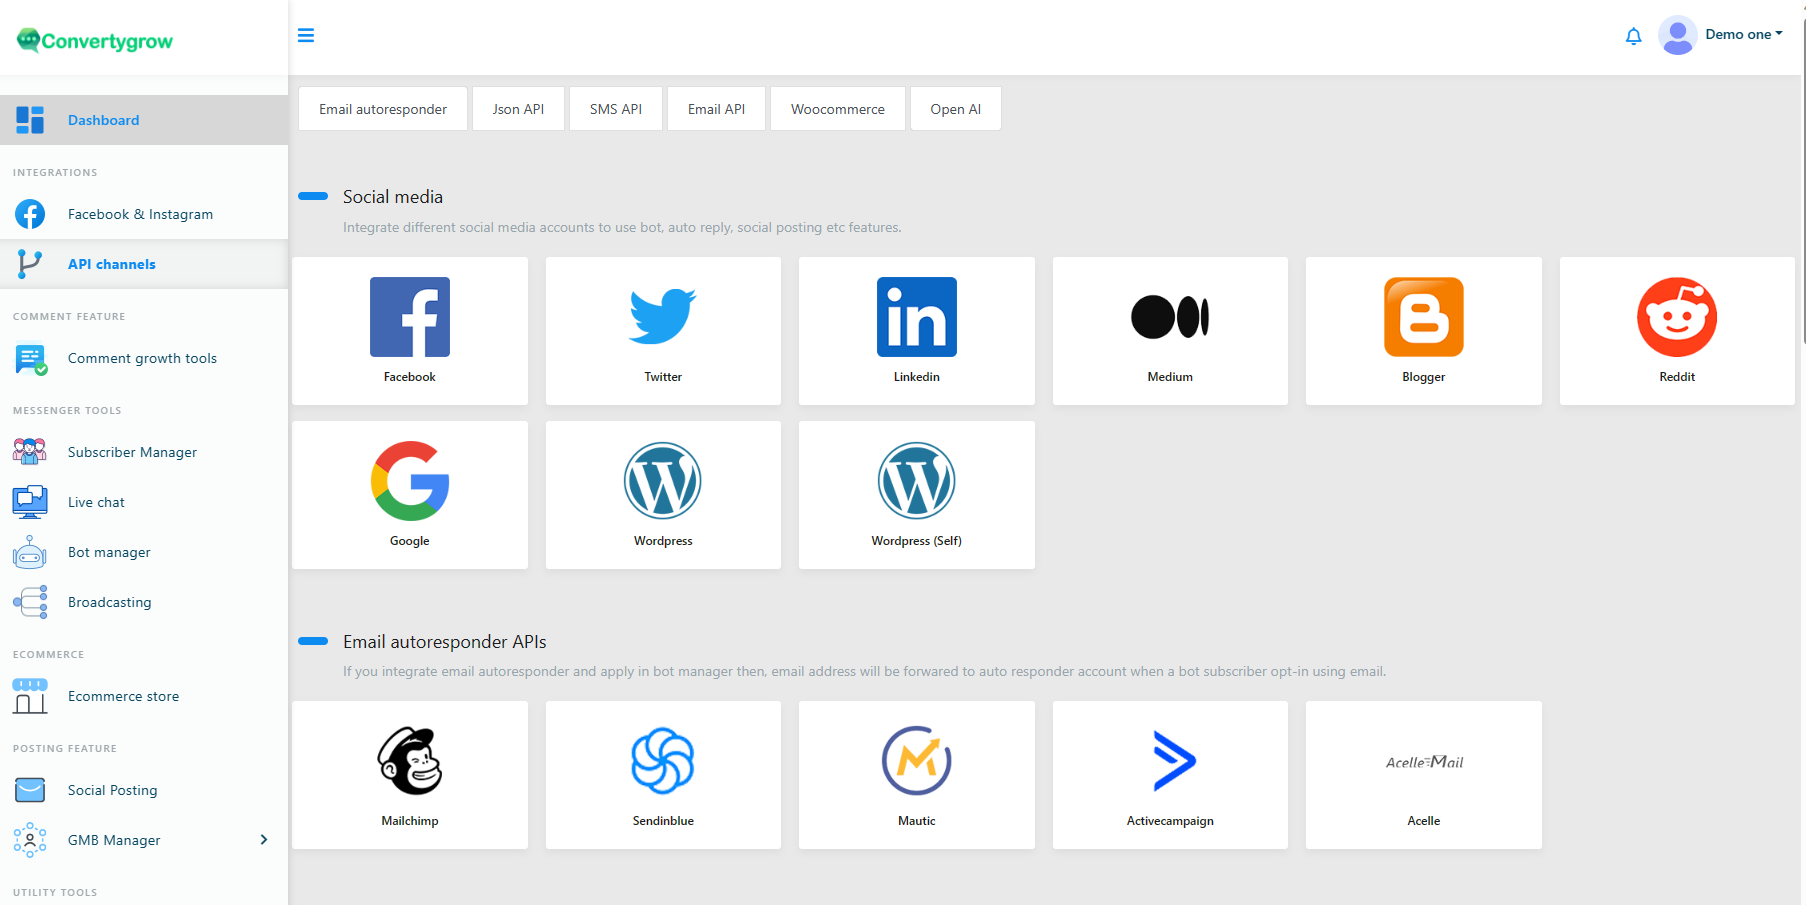Click the Bot manager robot icon
The height and width of the screenshot is (905, 1806).
(30, 552)
